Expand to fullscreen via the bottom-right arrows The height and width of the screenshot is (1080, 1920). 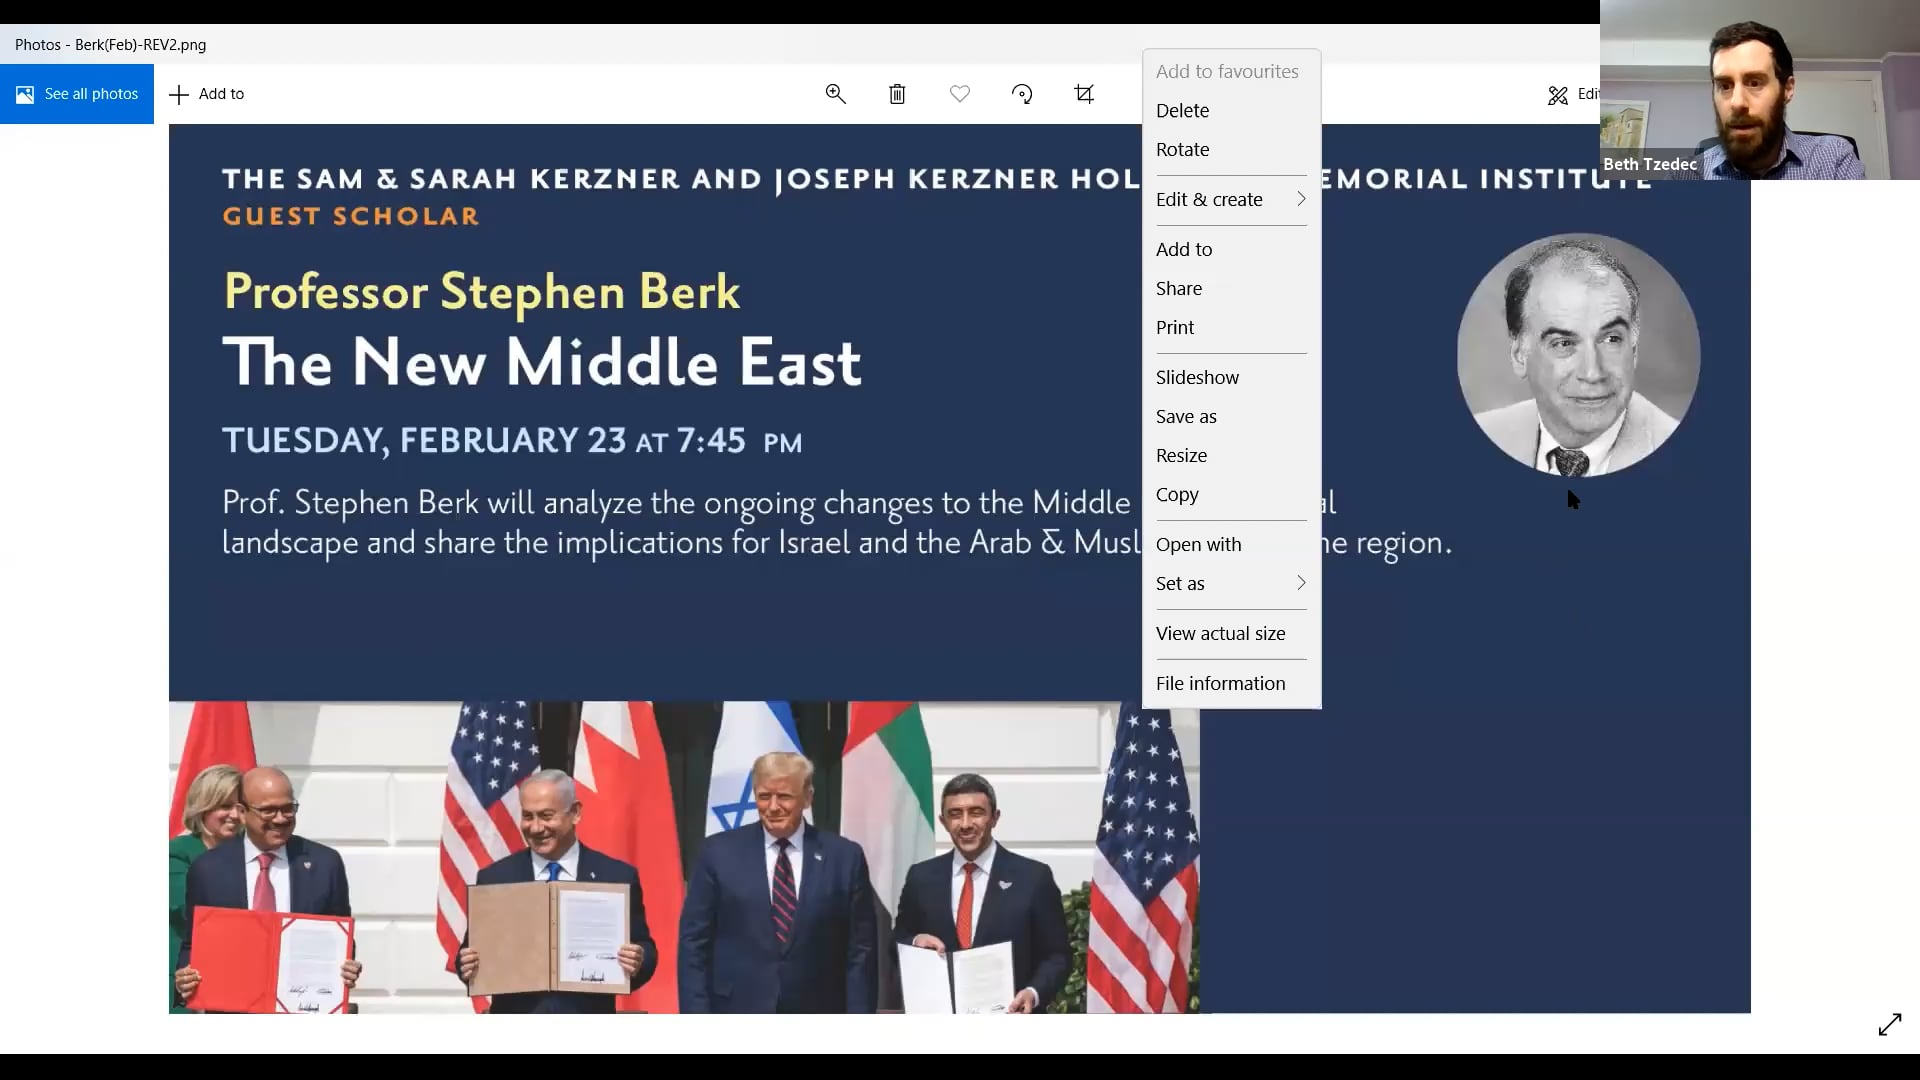1892,1025
